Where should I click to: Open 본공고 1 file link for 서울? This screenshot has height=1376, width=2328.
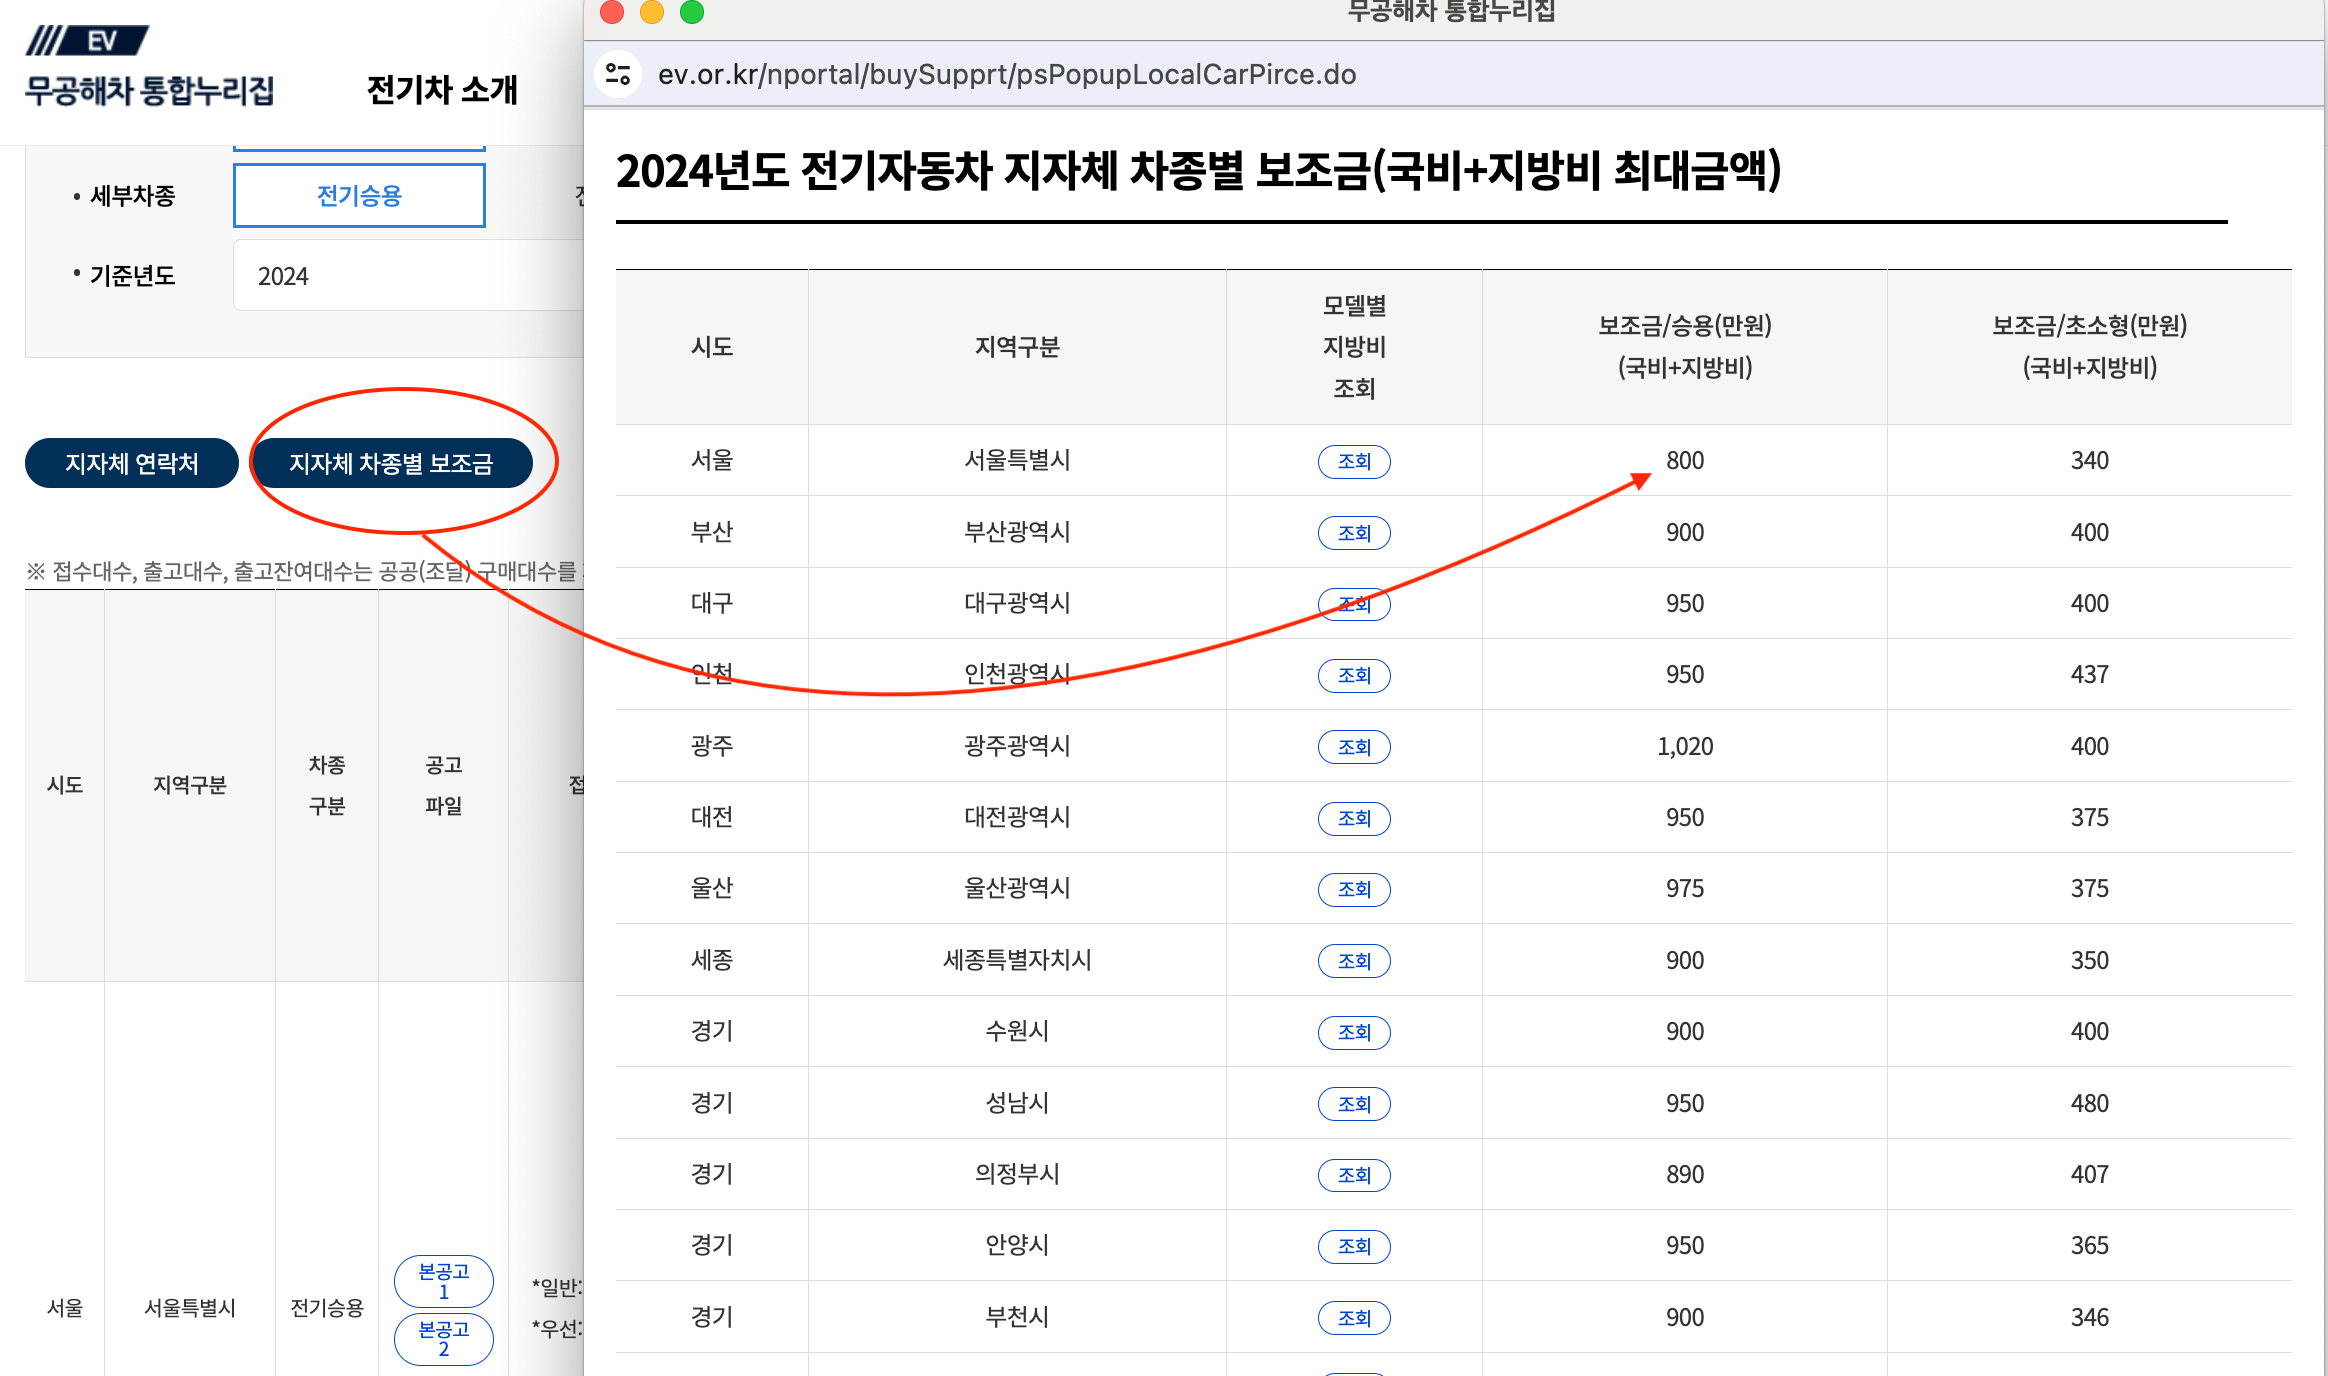coord(443,1281)
